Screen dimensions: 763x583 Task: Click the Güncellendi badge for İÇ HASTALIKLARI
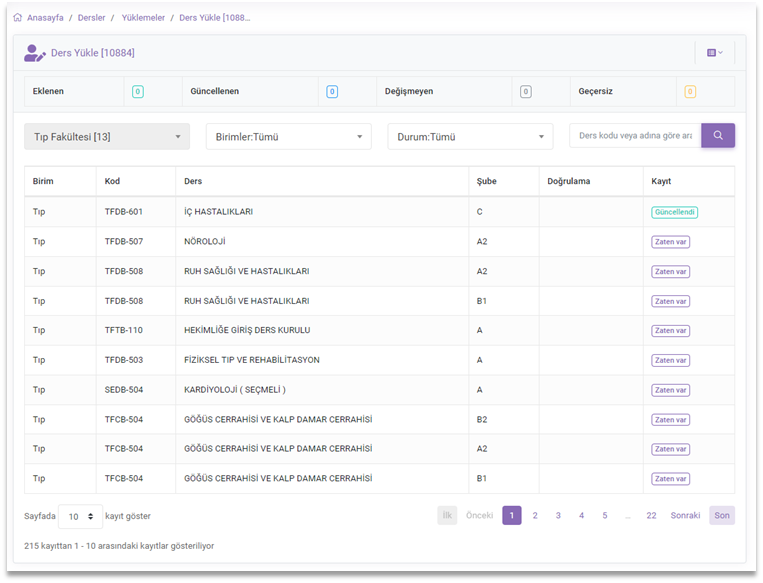click(674, 212)
